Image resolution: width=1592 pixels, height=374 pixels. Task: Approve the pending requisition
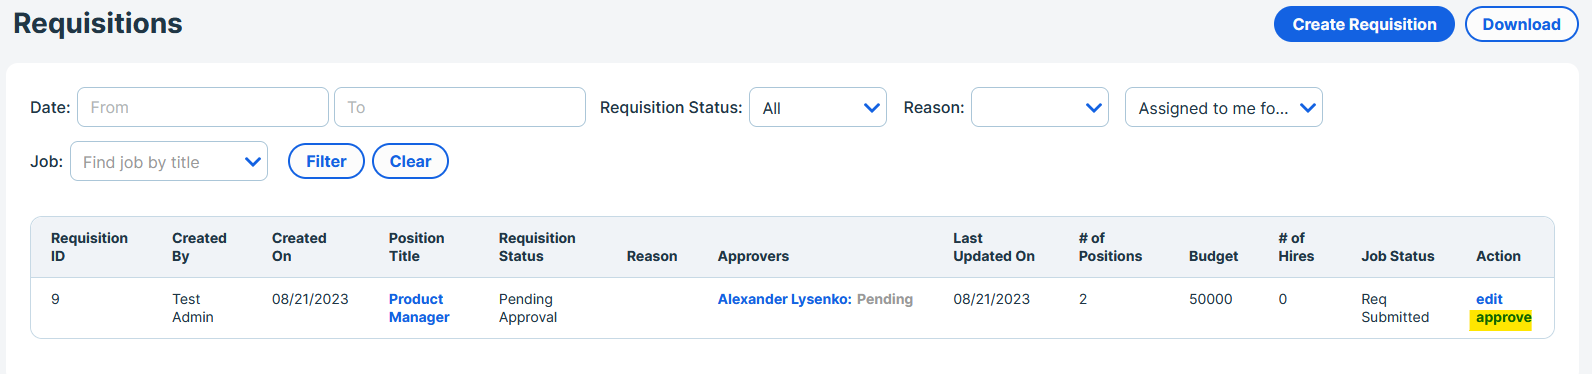coord(1503,318)
